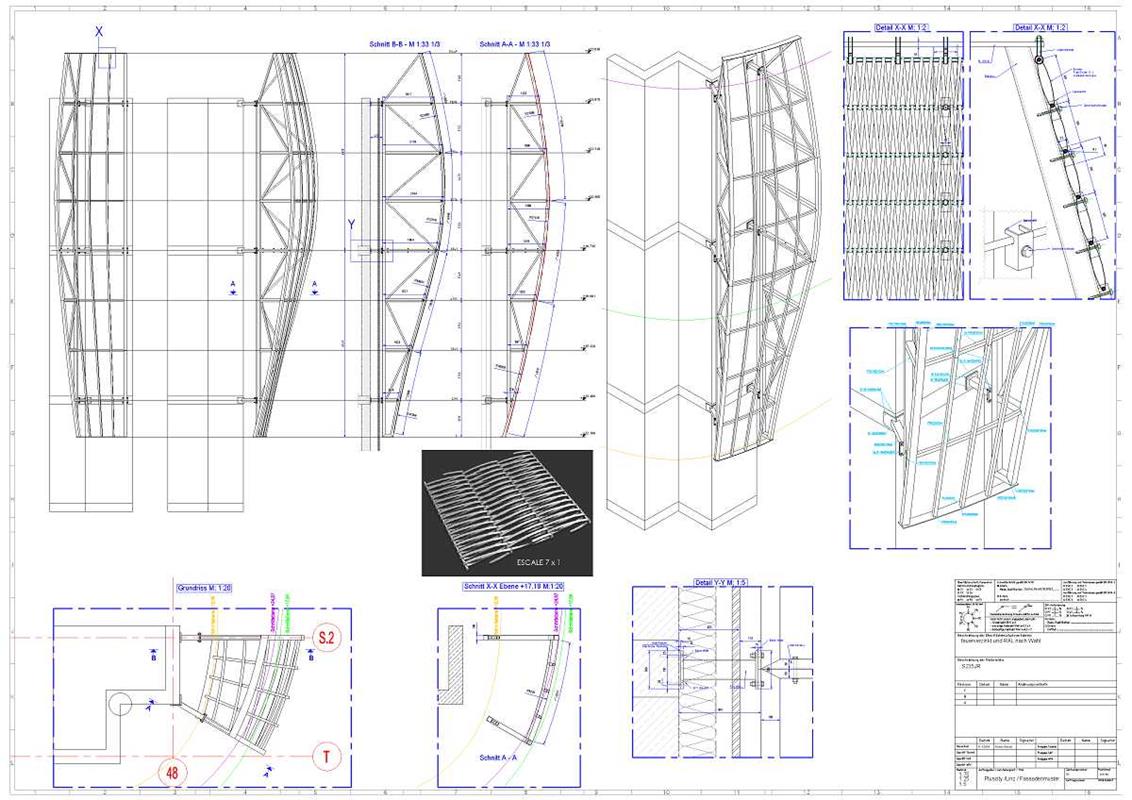1132x800 pixels.
Task: Click the "Schnitt X-X Ebene +17.19" title
Action: pyautogui.click(x=513, y=587)
